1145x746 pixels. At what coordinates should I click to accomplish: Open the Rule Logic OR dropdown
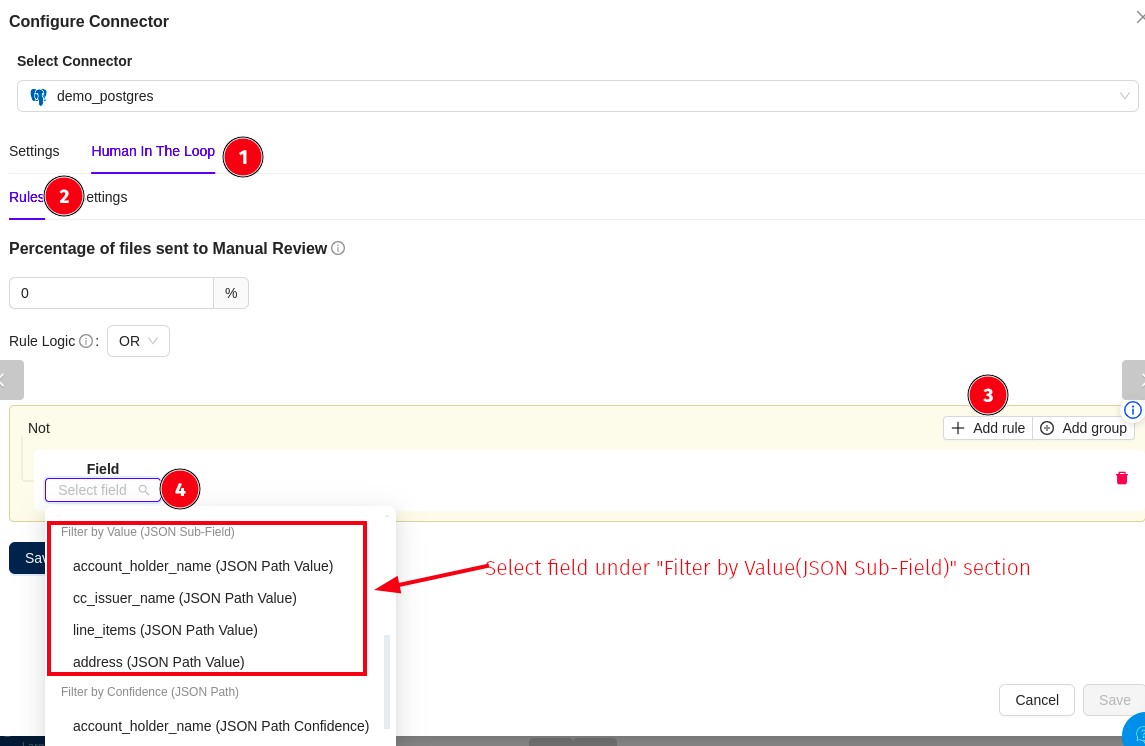coord(138,341)
